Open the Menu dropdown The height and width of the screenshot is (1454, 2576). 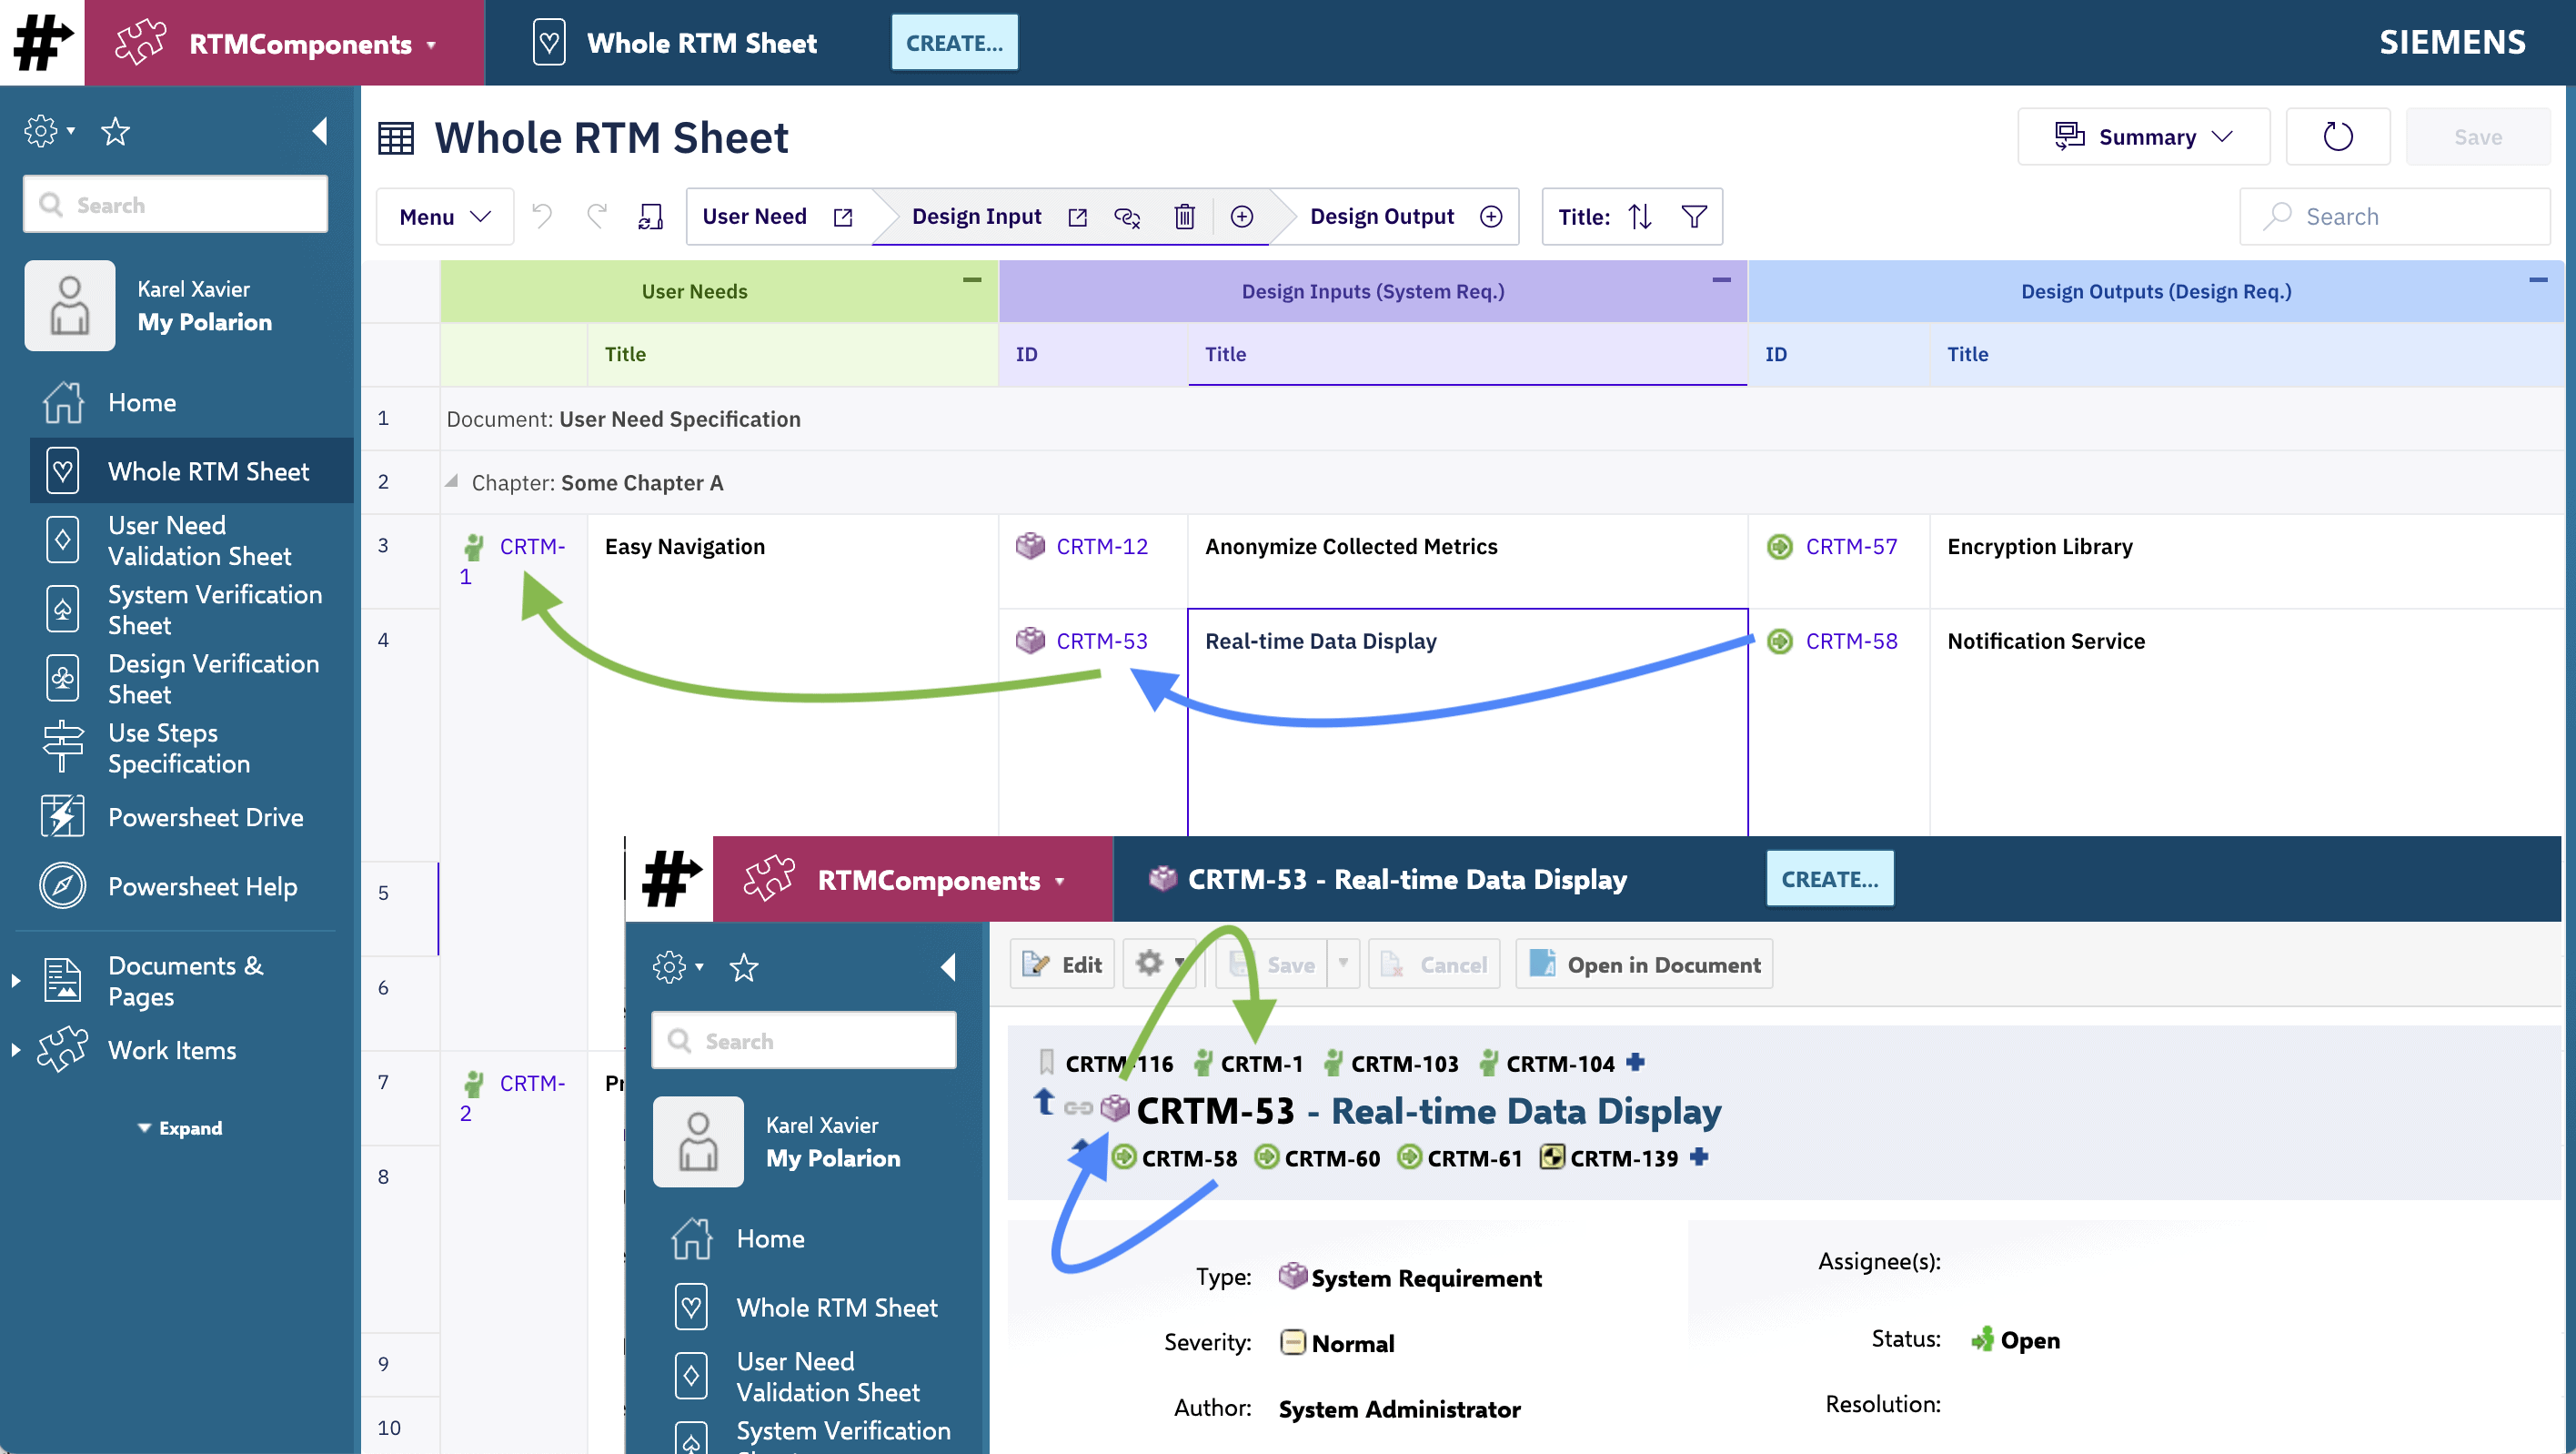pyautogui.click(x=445, y=217)
